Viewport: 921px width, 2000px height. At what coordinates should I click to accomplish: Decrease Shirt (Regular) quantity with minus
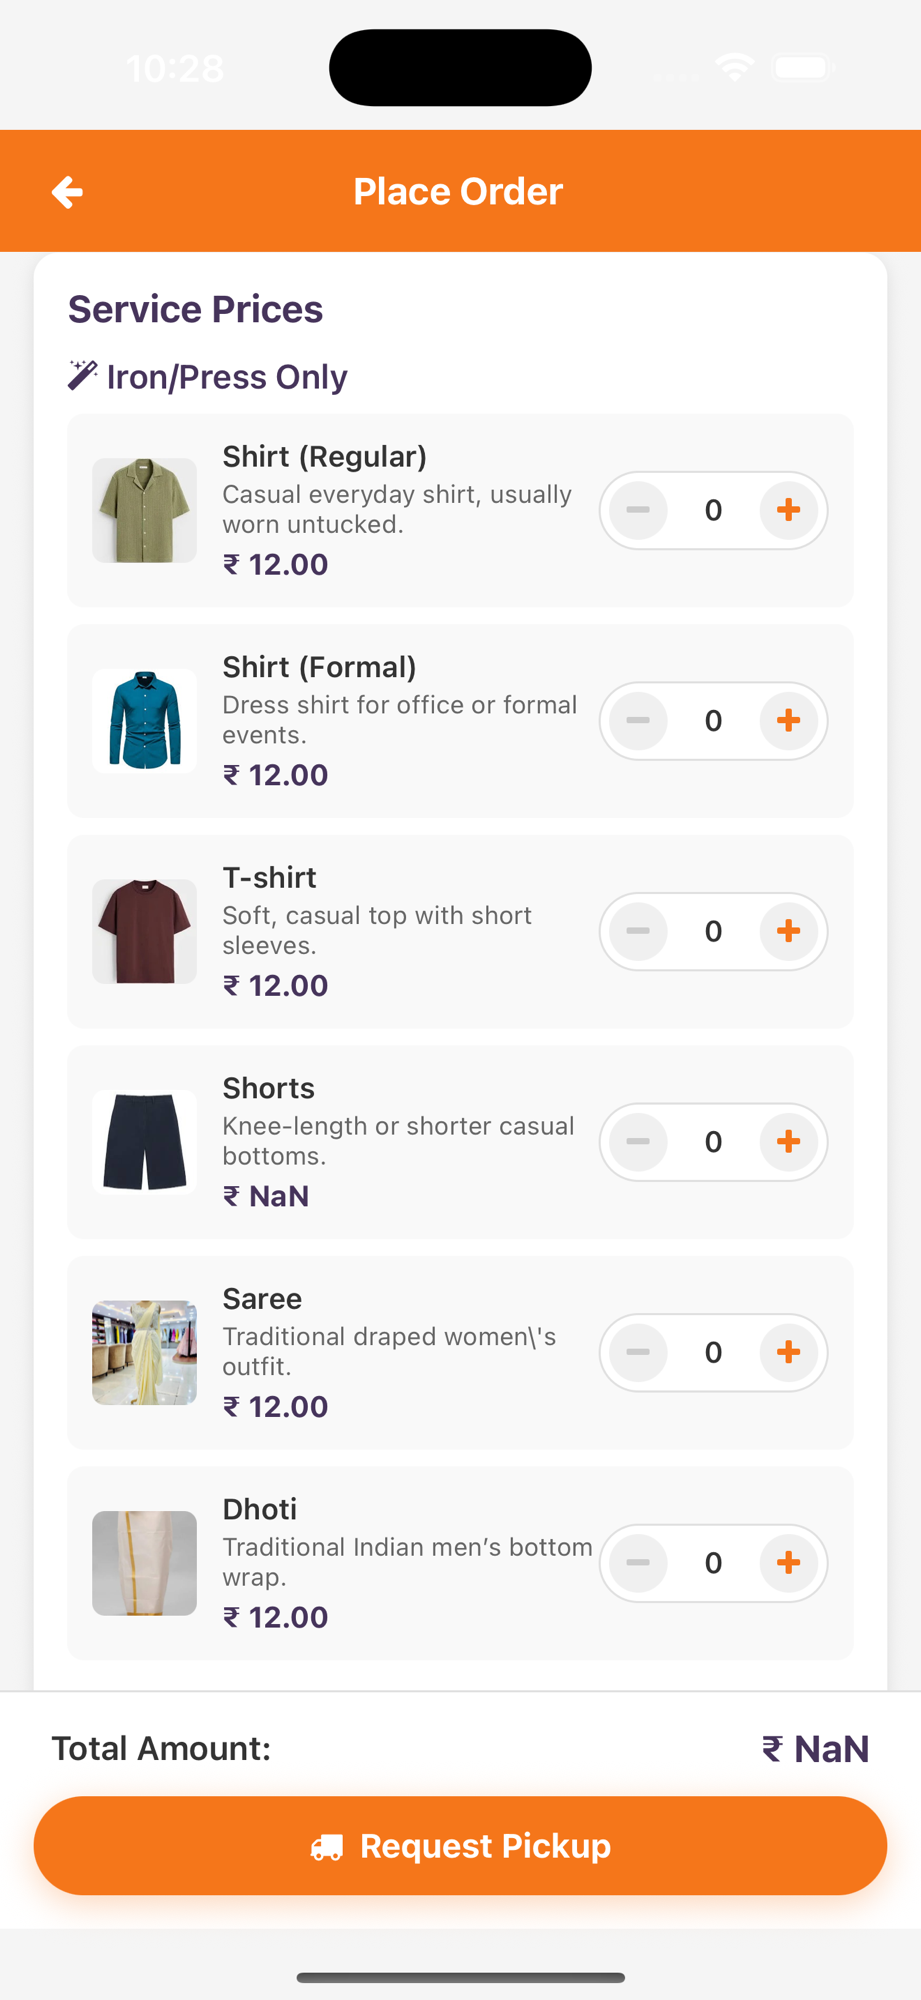pyautogui.click(x=638, y=510)
